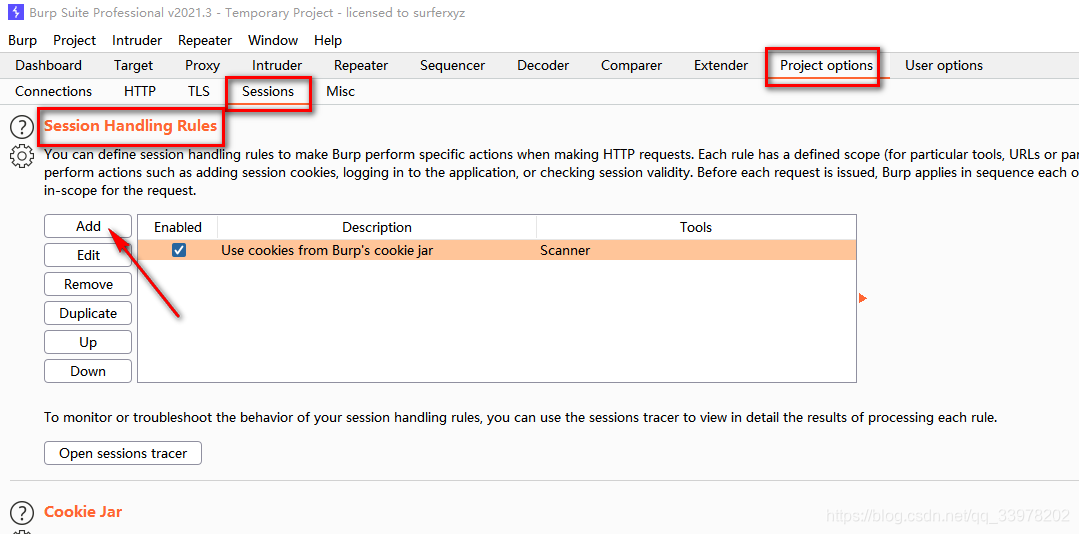Switch to the Dashboard tab
The image size is (1079, 534).
[49, 65]
